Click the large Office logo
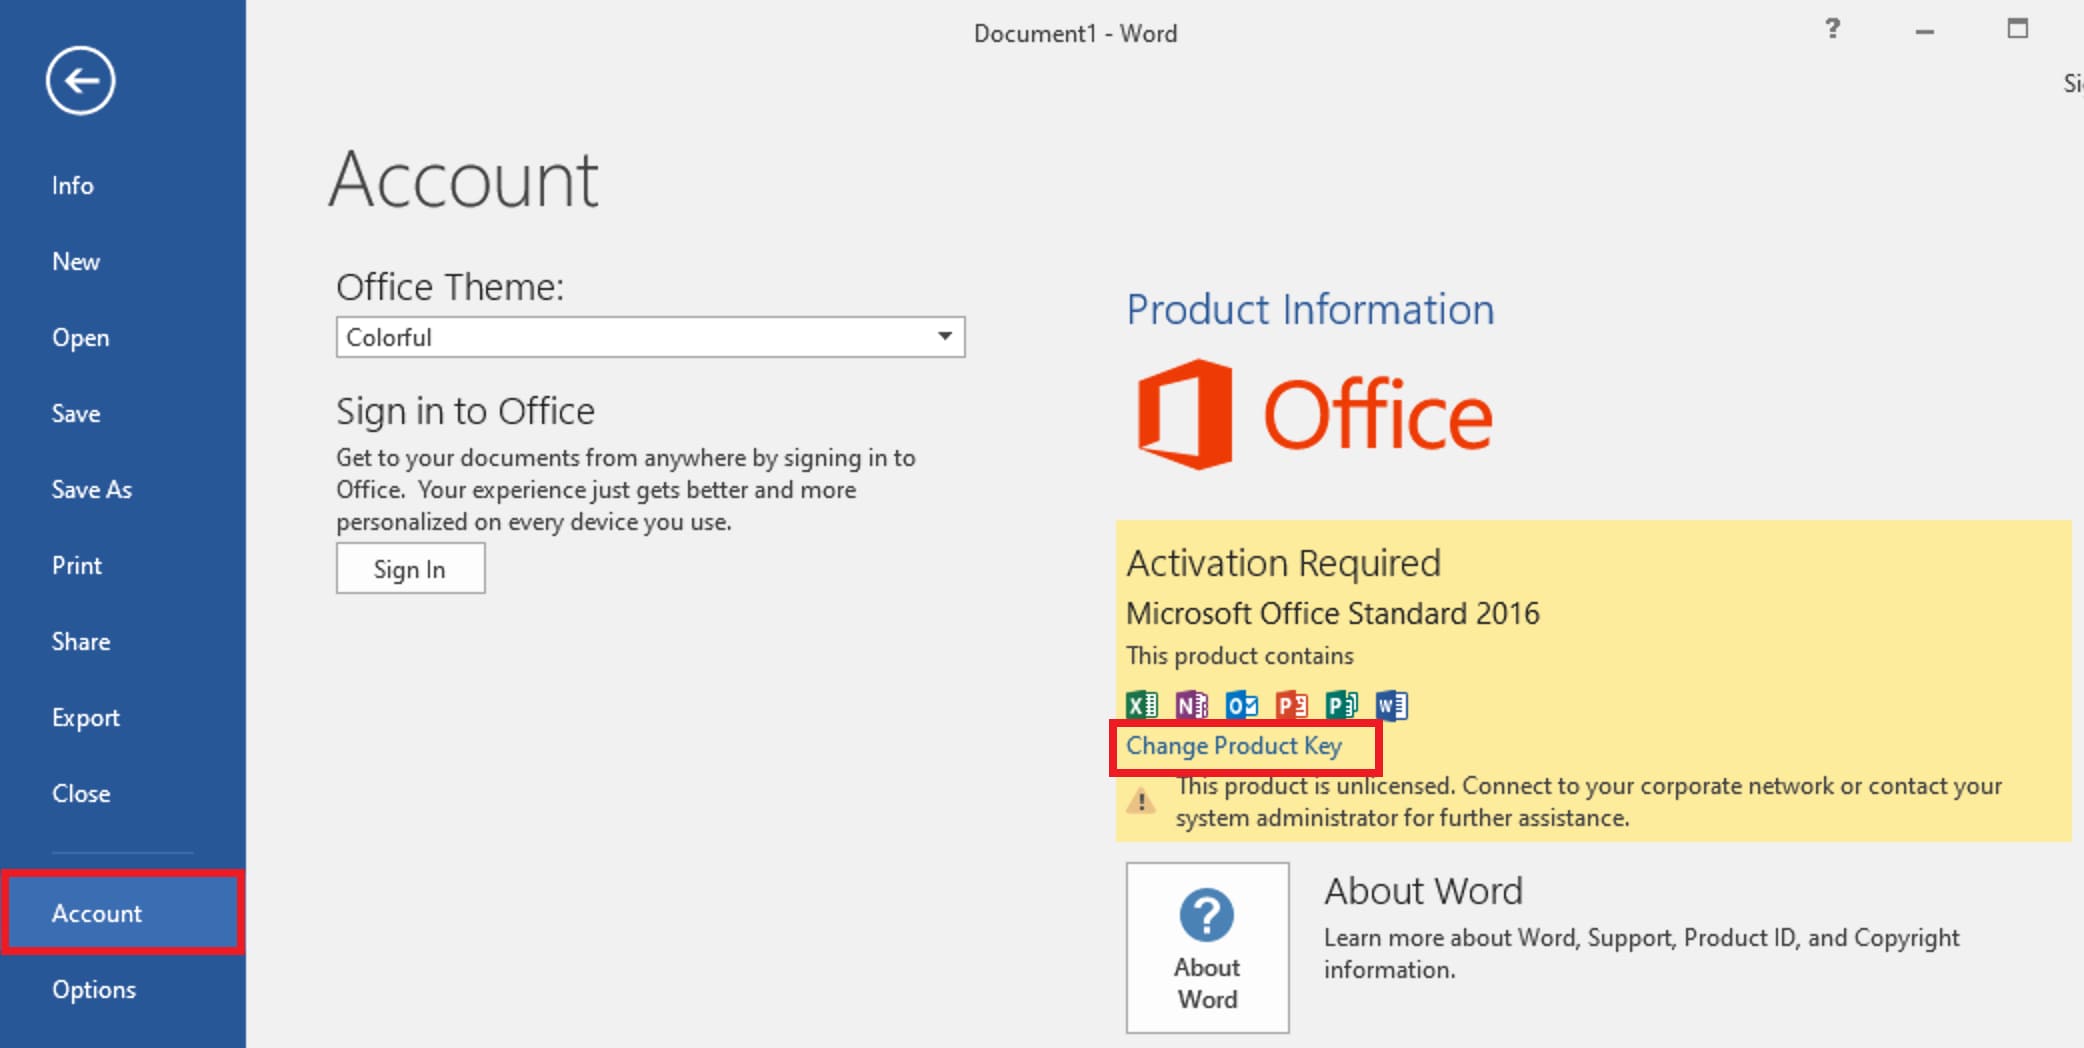This screenshot has width=2084, height=1048. point(1314,414)
